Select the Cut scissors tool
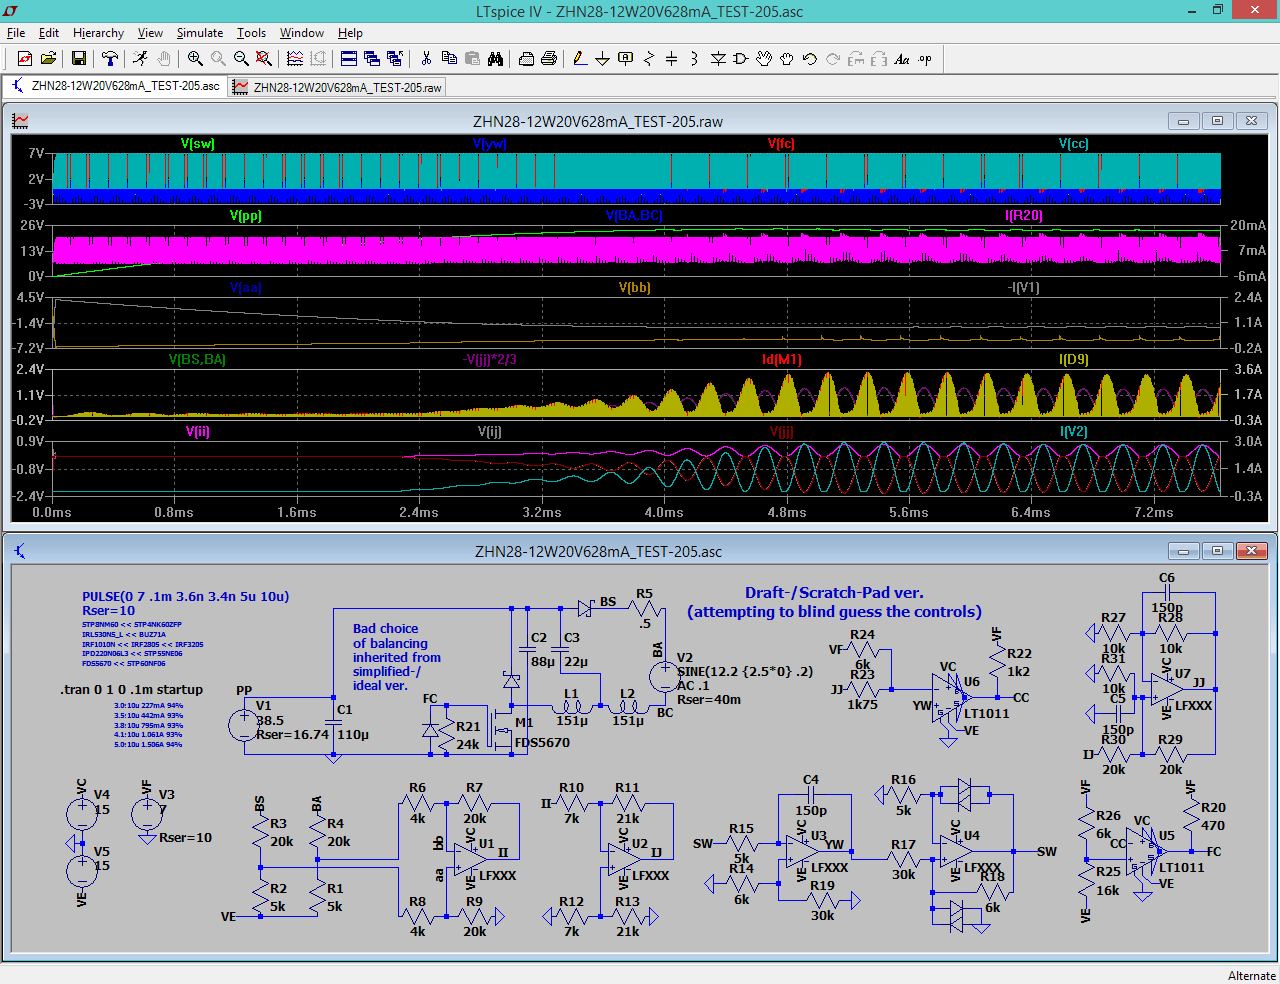Screen dimensions: 1280x984 click(426, 59)
